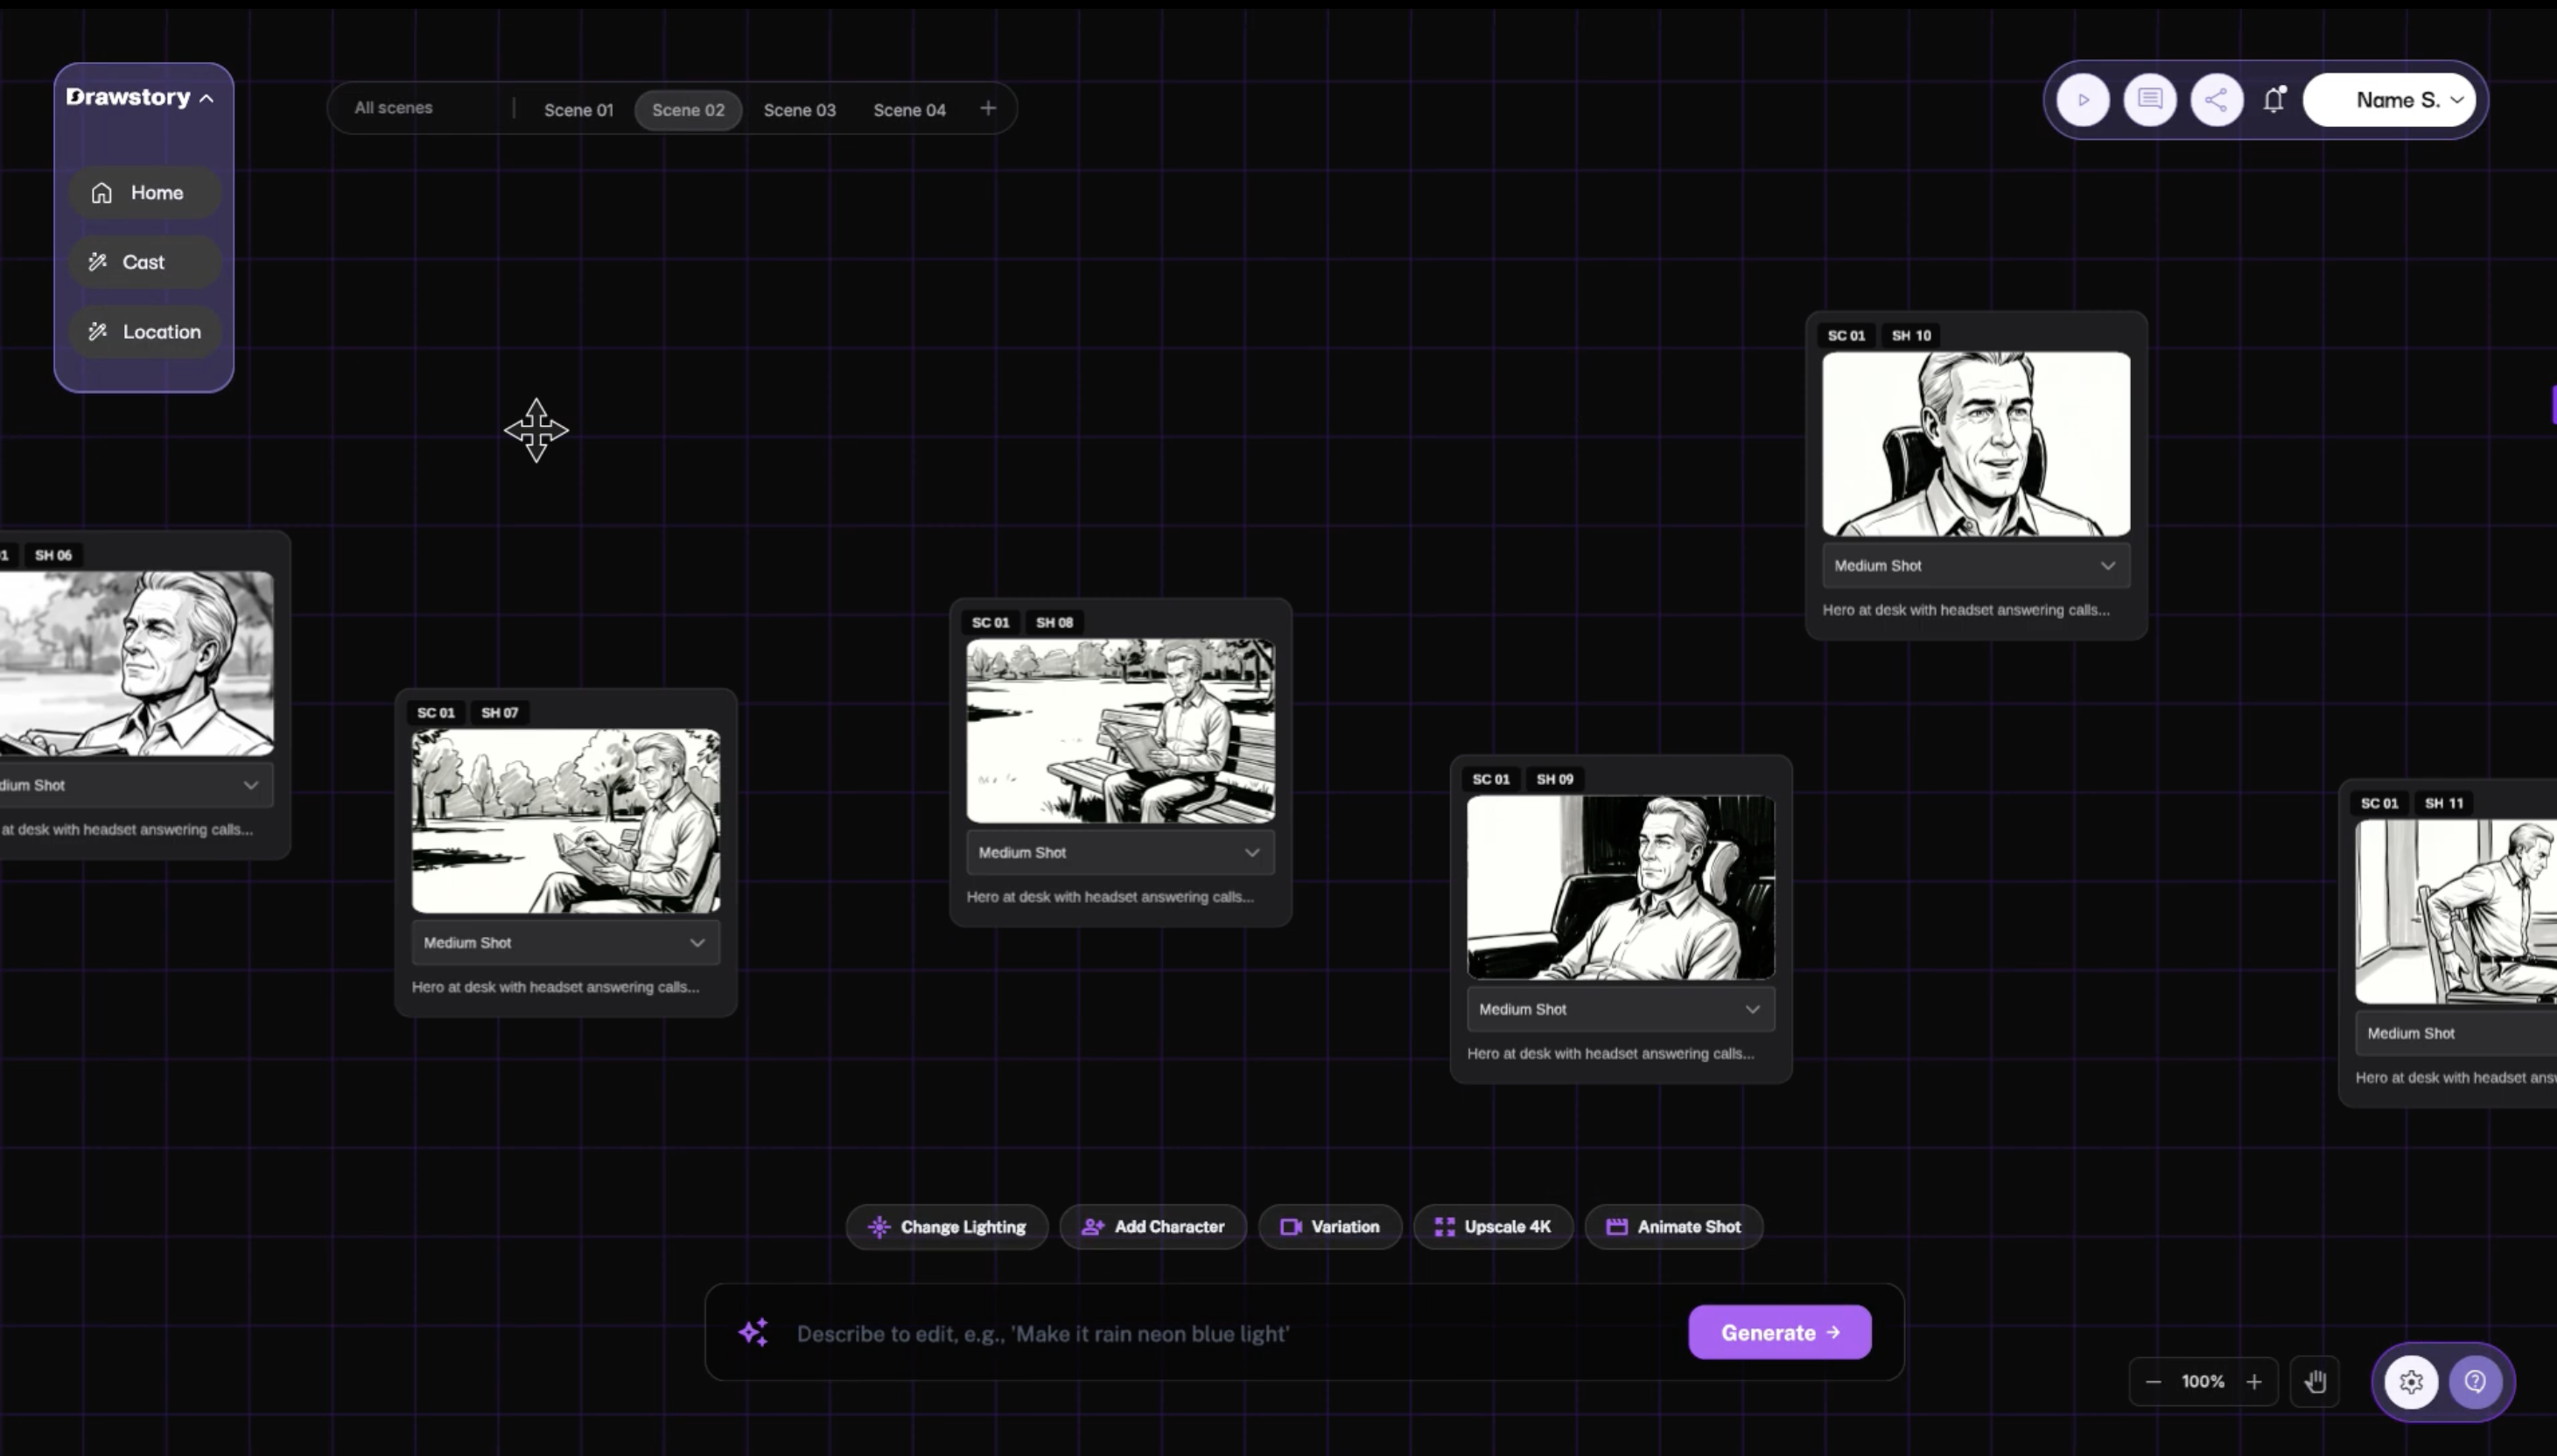Click description text under SH 10 card
This screenshot has width=2557, height=1456.
coord(1966,610)
